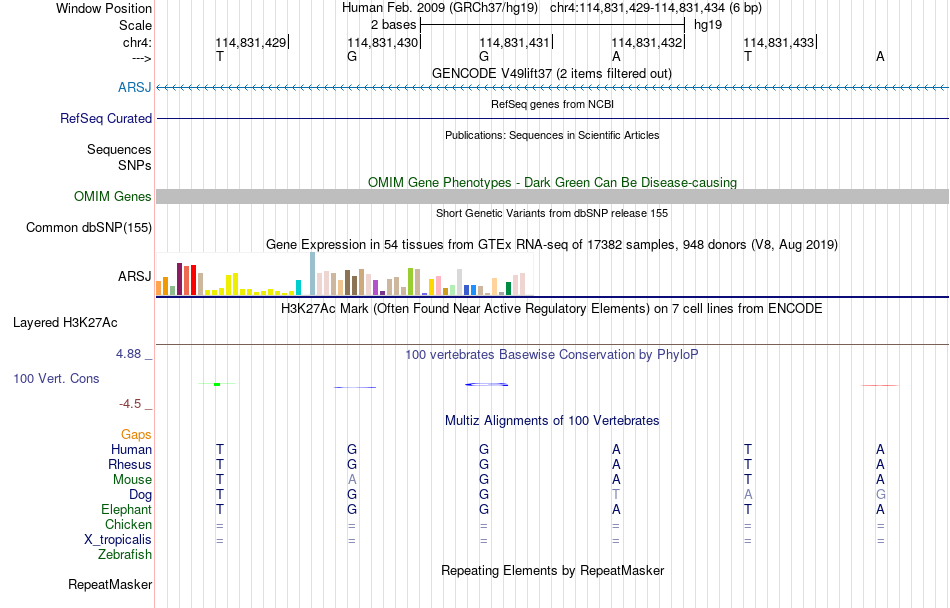Select the cyan GTEx expression bar
The image size is (950, 608).
(x=298, y=288)
